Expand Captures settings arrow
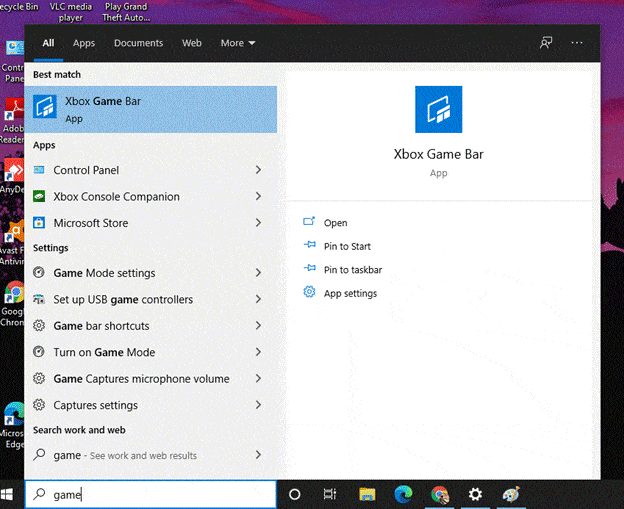The height and width of the screenshot is (509, 624). [258, 405]
